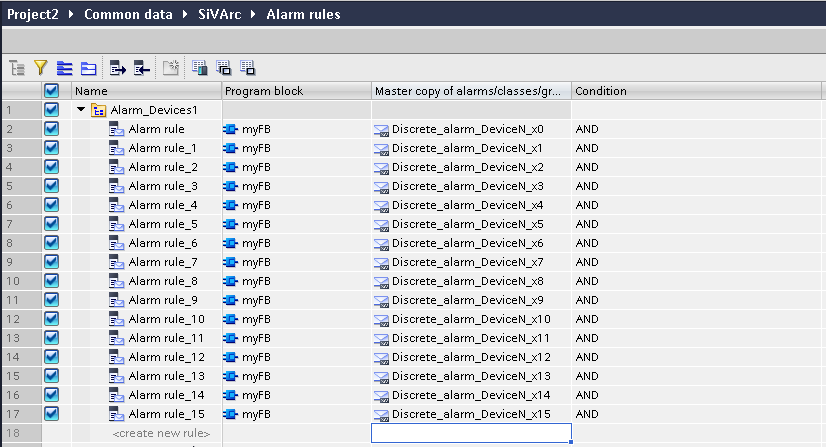Click the yellow funnel filter icon
The height and width of the screenshot is (447, 826).
[x=41, y=68]
